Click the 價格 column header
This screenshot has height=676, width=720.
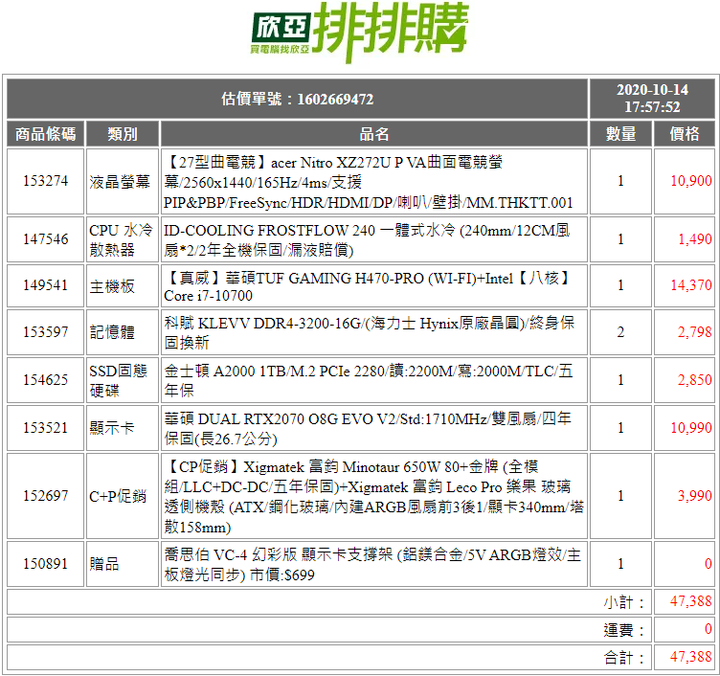[684, 134]
